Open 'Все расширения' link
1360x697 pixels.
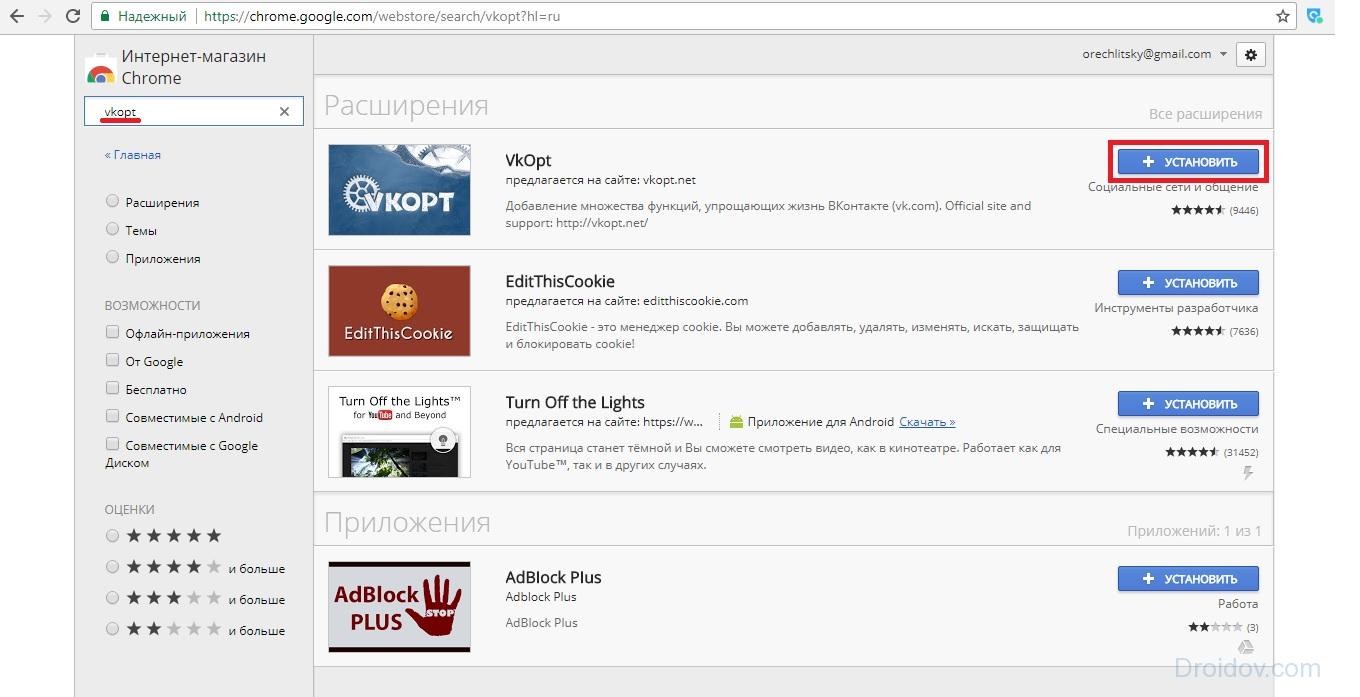coord(1205,114)
